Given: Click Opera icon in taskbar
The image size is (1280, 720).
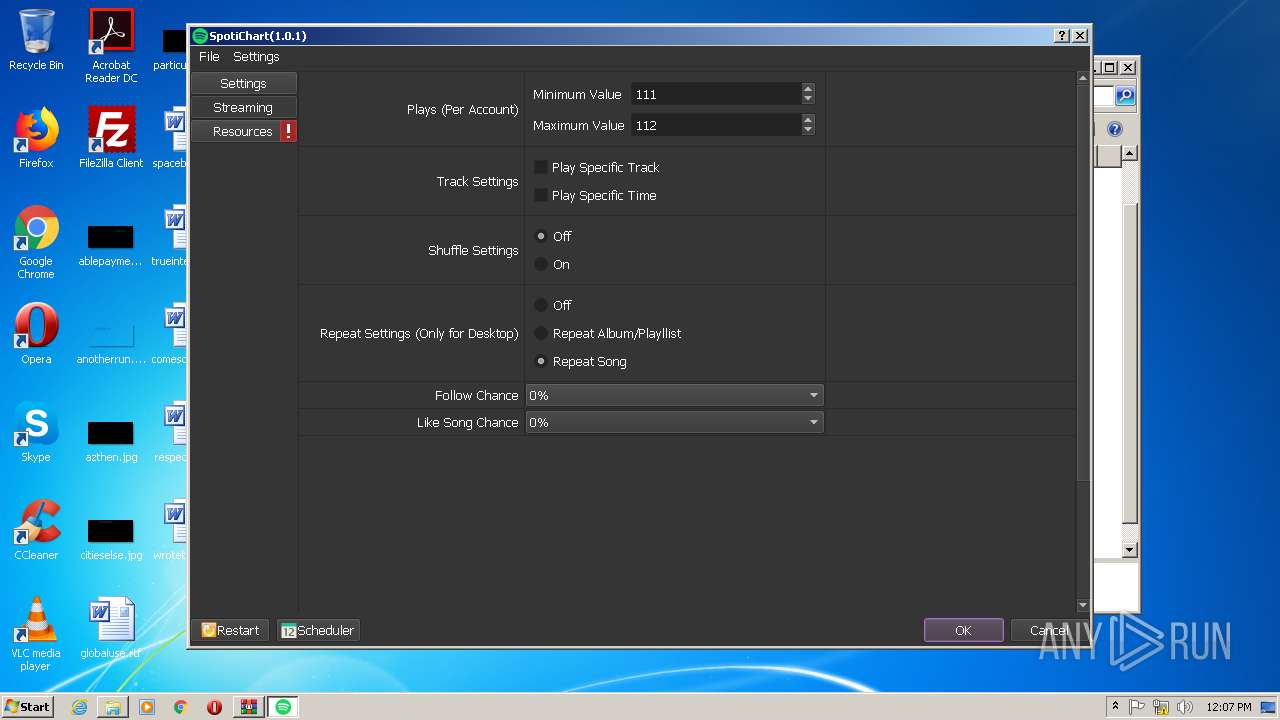Looking at the screenshot, I should click(x=214, y=707).
